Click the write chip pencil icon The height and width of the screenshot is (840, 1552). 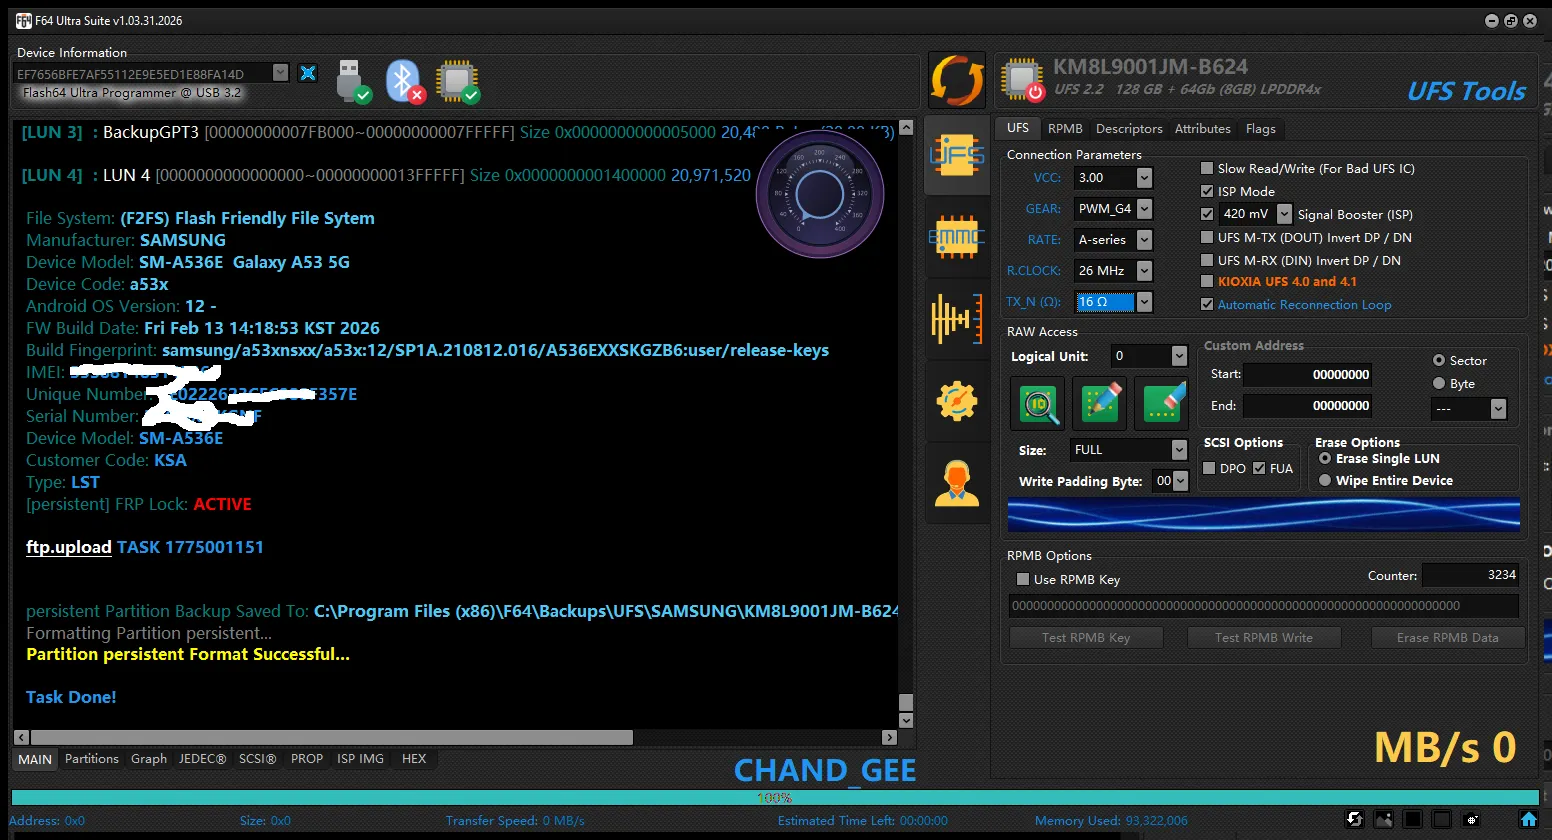[1100, 403]
